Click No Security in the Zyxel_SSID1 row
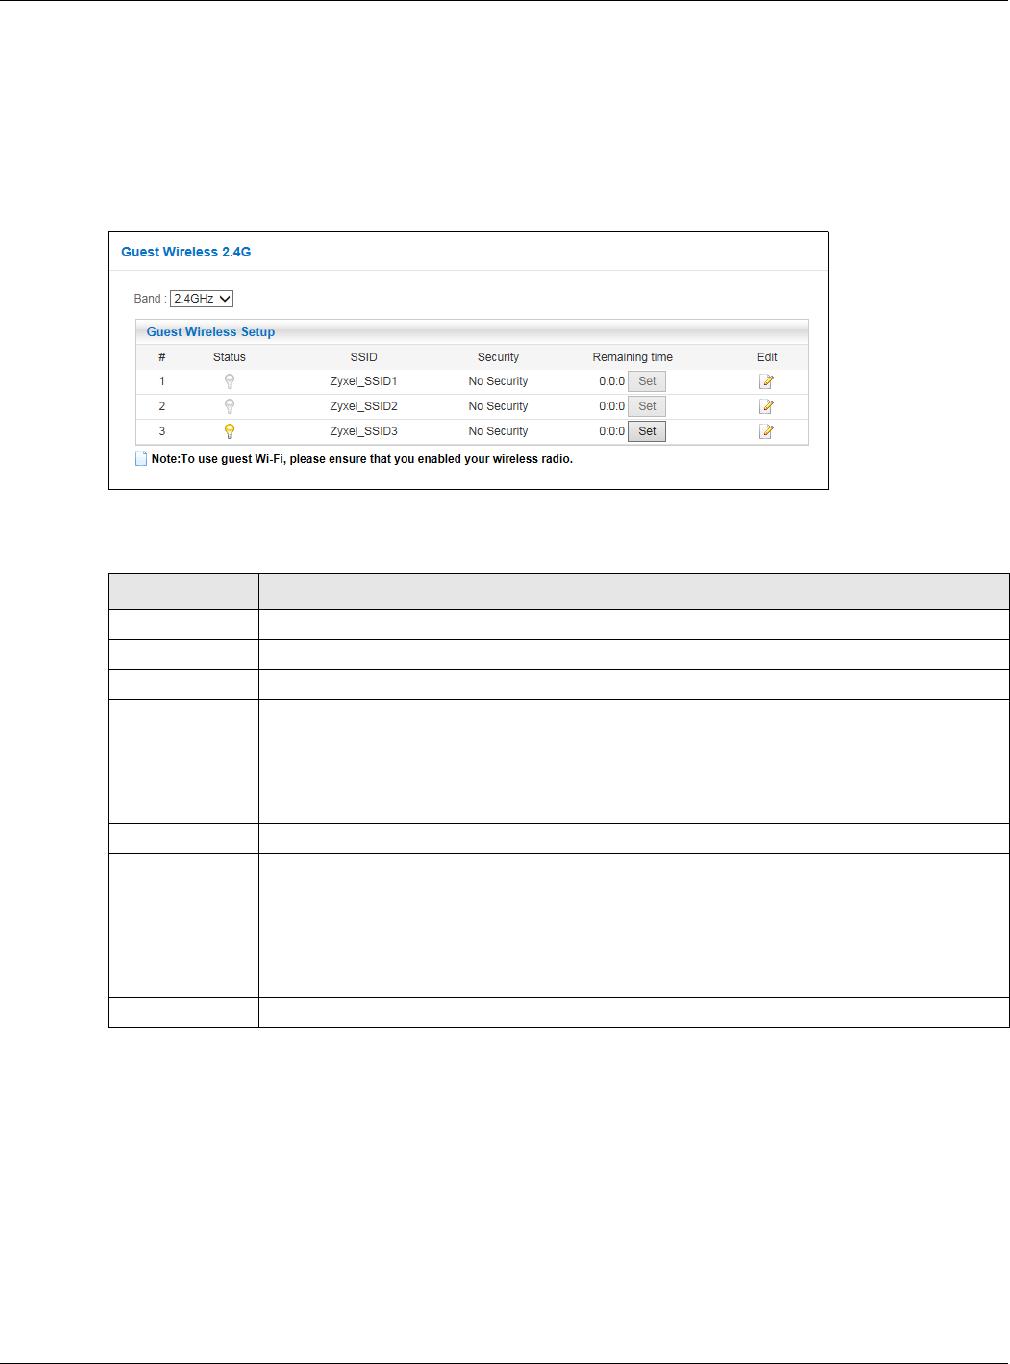Viewport: 1010px width, 1364px height. coord(498,381)
